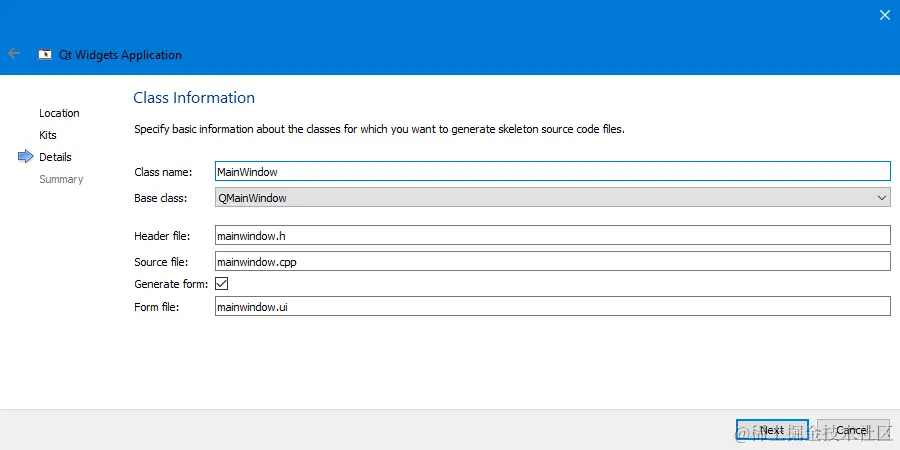The width and height of the screenshot is (900, 450).
Task: Focus the Source file input field
Action: 553,262
